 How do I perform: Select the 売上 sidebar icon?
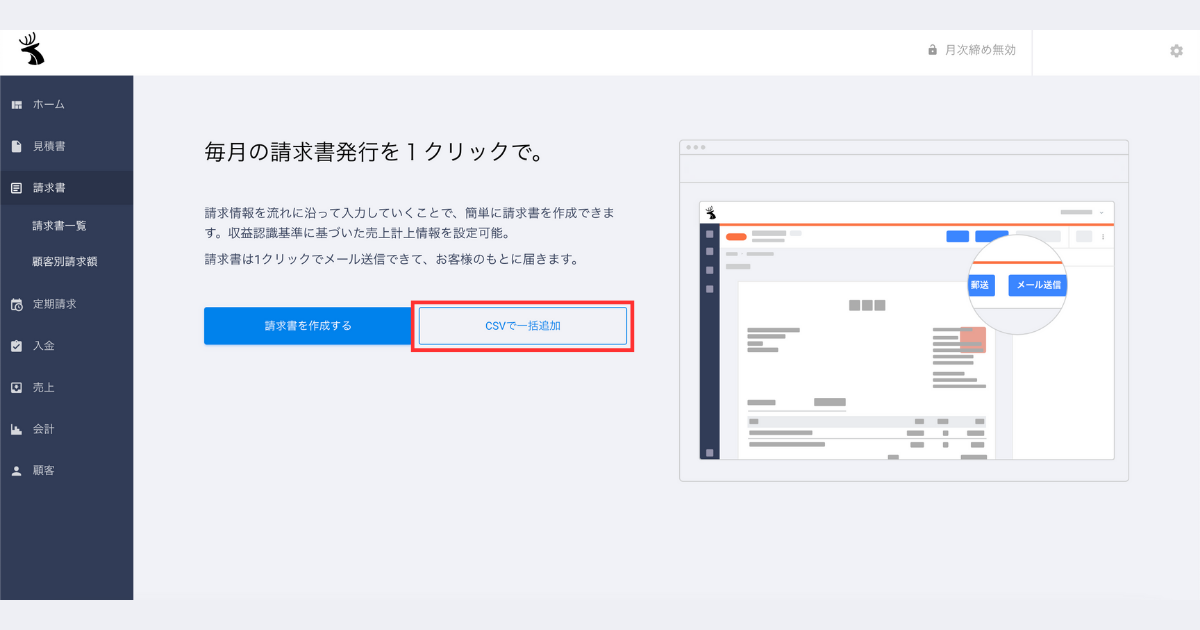coord(17,387)
